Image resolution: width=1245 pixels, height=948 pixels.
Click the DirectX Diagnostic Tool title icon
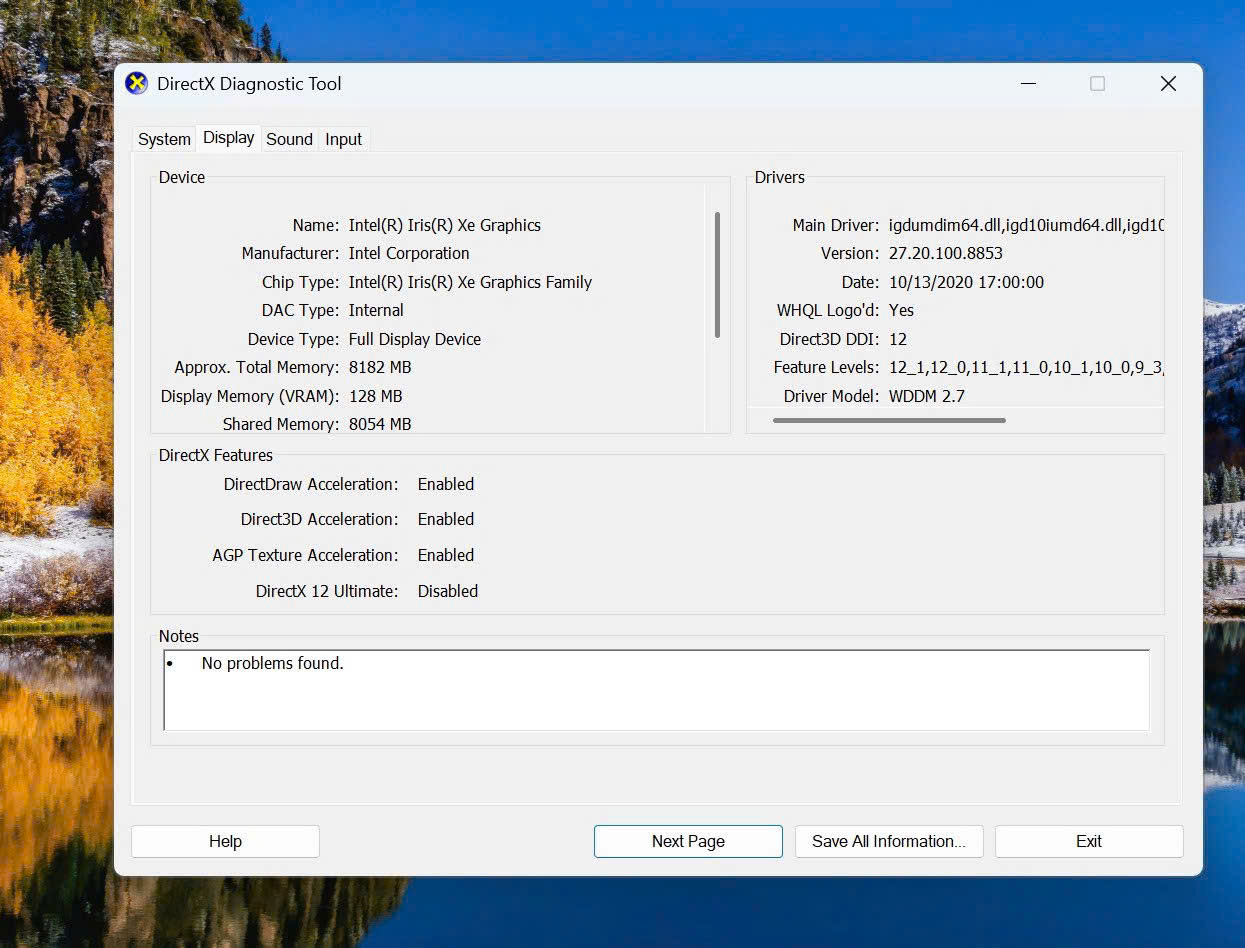click(x=136, y=84)
